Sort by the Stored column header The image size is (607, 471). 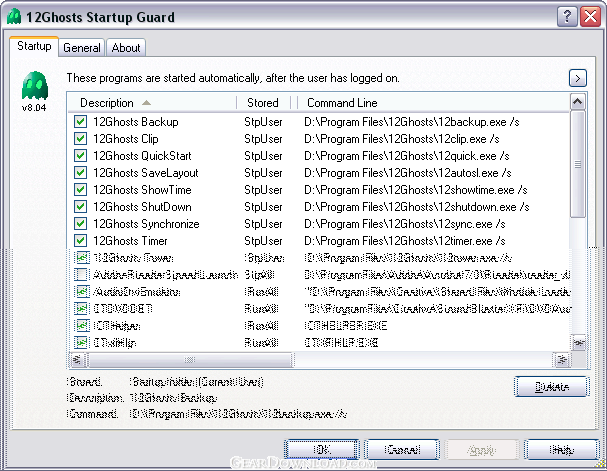(263, 103)
